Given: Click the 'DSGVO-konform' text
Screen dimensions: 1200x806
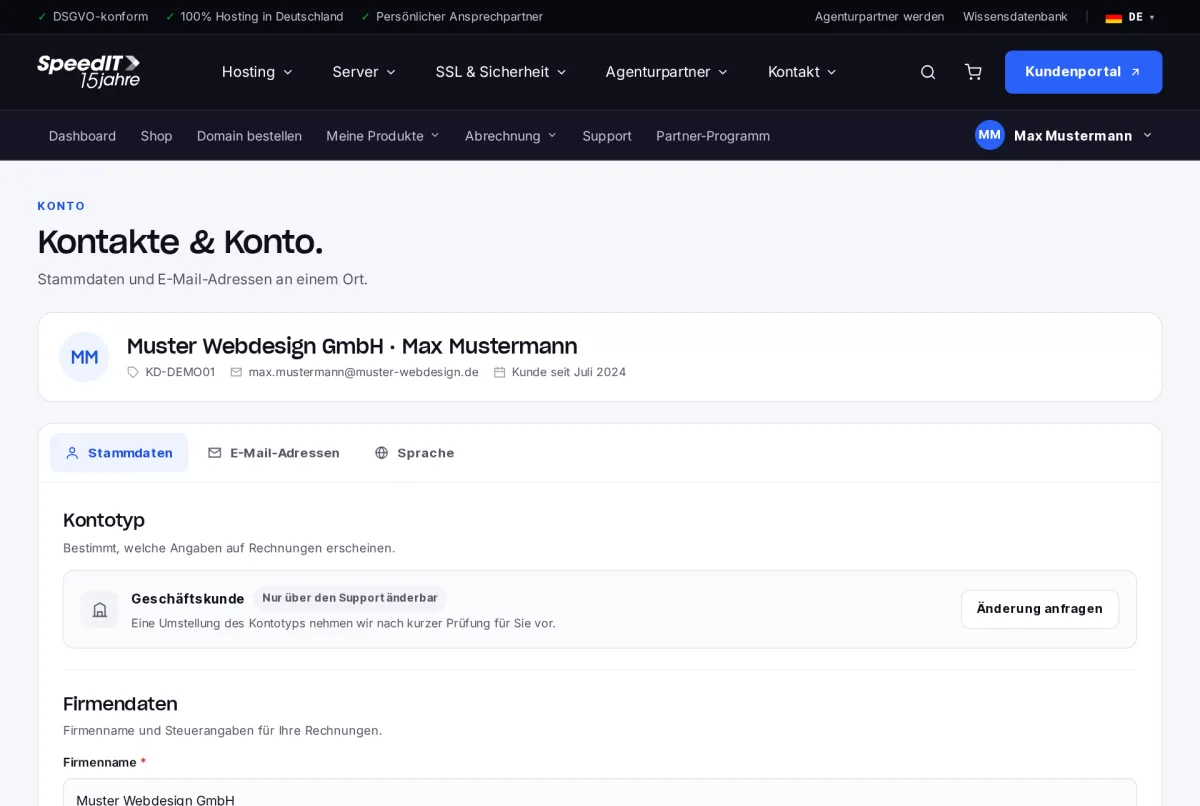Looking at the screenshot, I should (100, 17).
